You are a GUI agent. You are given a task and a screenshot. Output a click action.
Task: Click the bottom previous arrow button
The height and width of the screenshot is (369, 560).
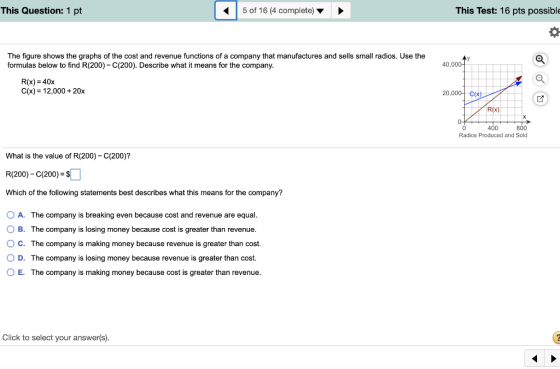534,358
